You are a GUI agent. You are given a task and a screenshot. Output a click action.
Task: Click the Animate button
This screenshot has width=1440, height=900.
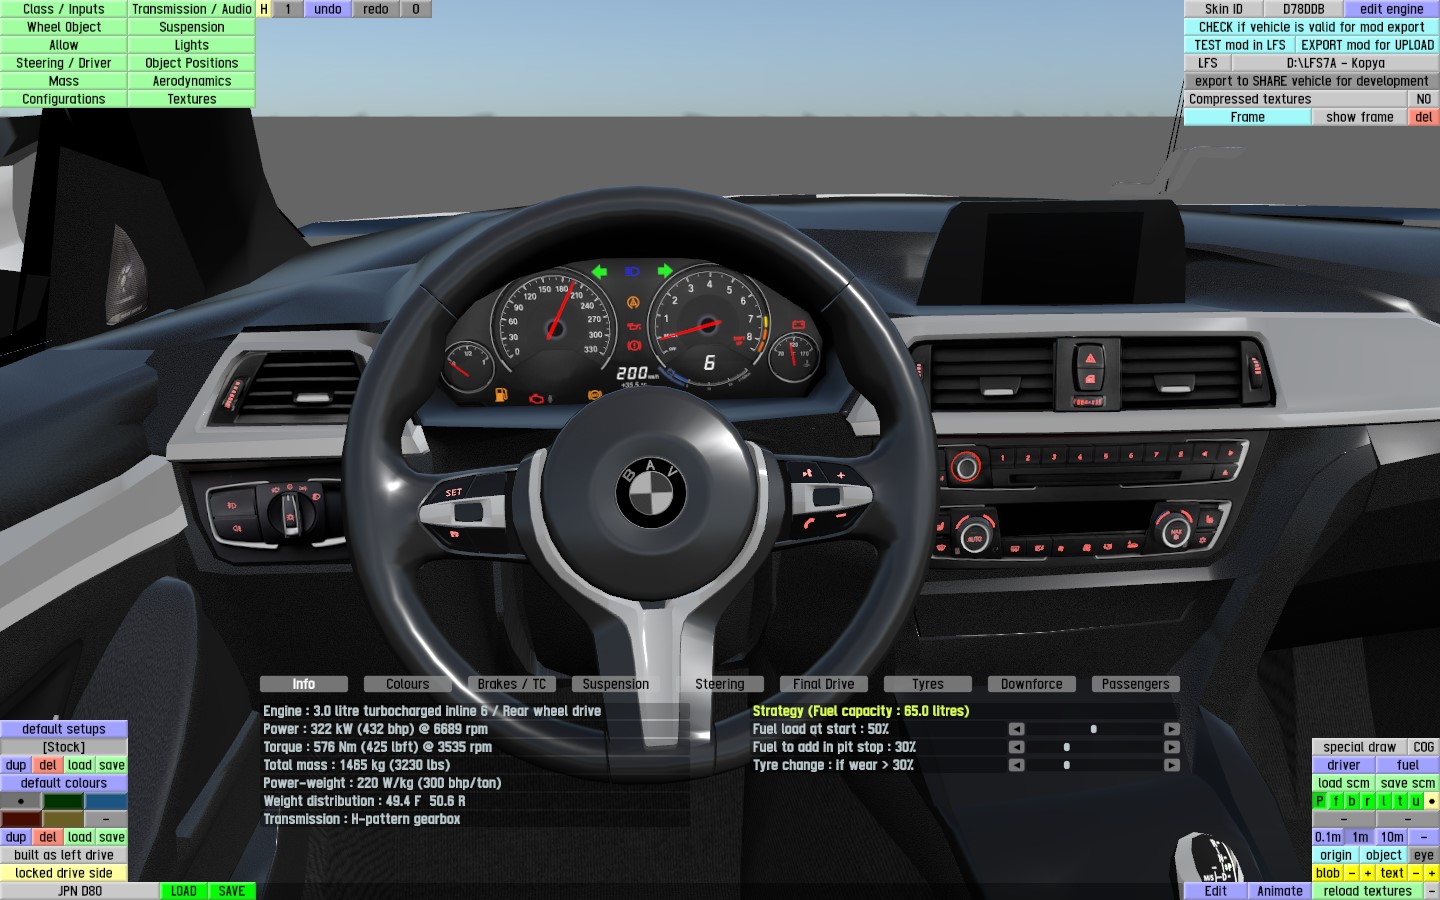click(1280, 891)
